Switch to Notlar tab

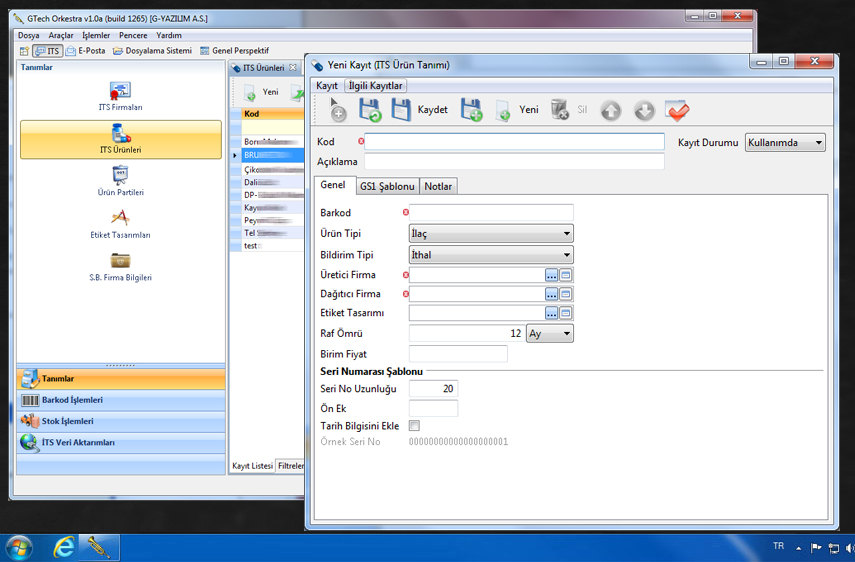click(438, 186)
